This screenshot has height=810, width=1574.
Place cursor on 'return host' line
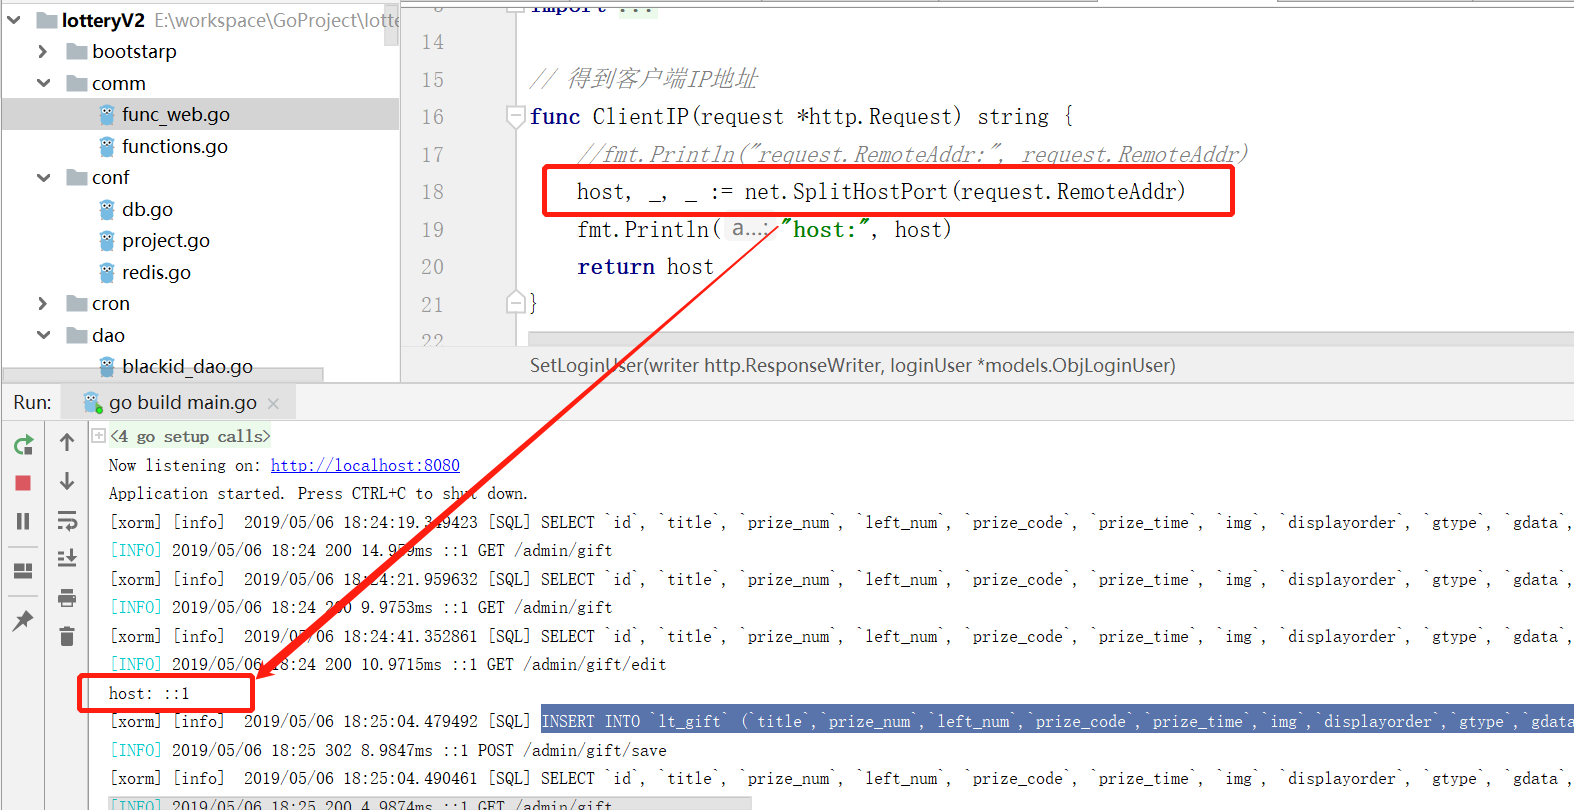(645, 267)
